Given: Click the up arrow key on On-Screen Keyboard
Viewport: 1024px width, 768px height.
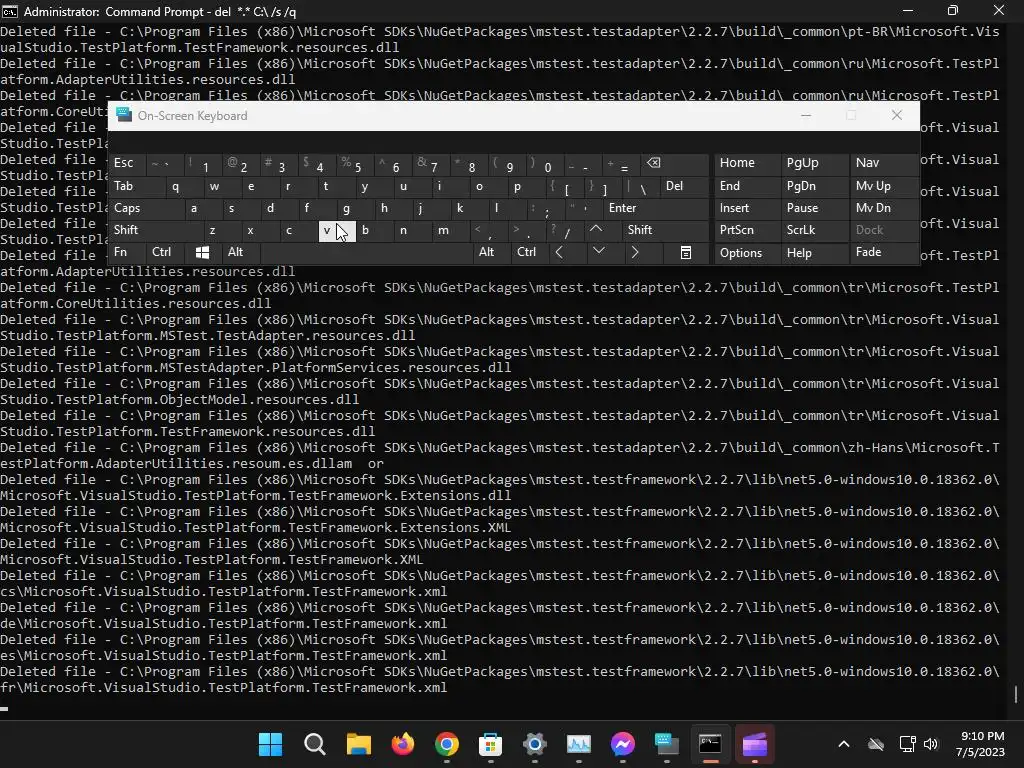Looking at the screenshot, I should point(596,230).
